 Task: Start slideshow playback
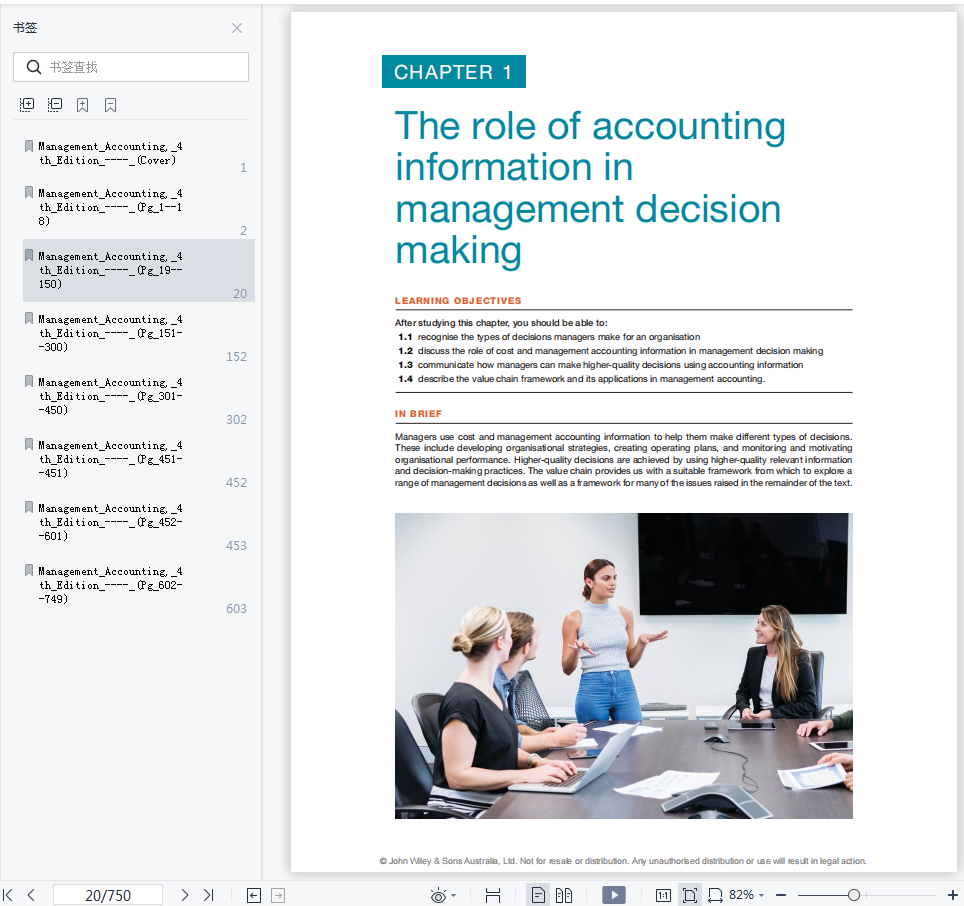614,895
